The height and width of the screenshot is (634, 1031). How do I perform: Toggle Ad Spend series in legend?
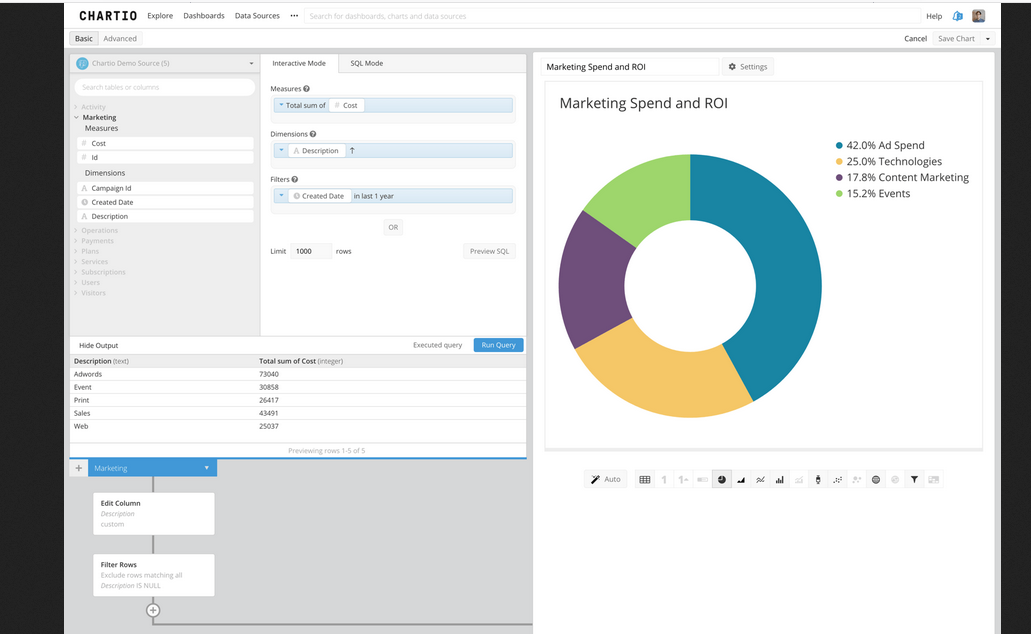[884, 145]
